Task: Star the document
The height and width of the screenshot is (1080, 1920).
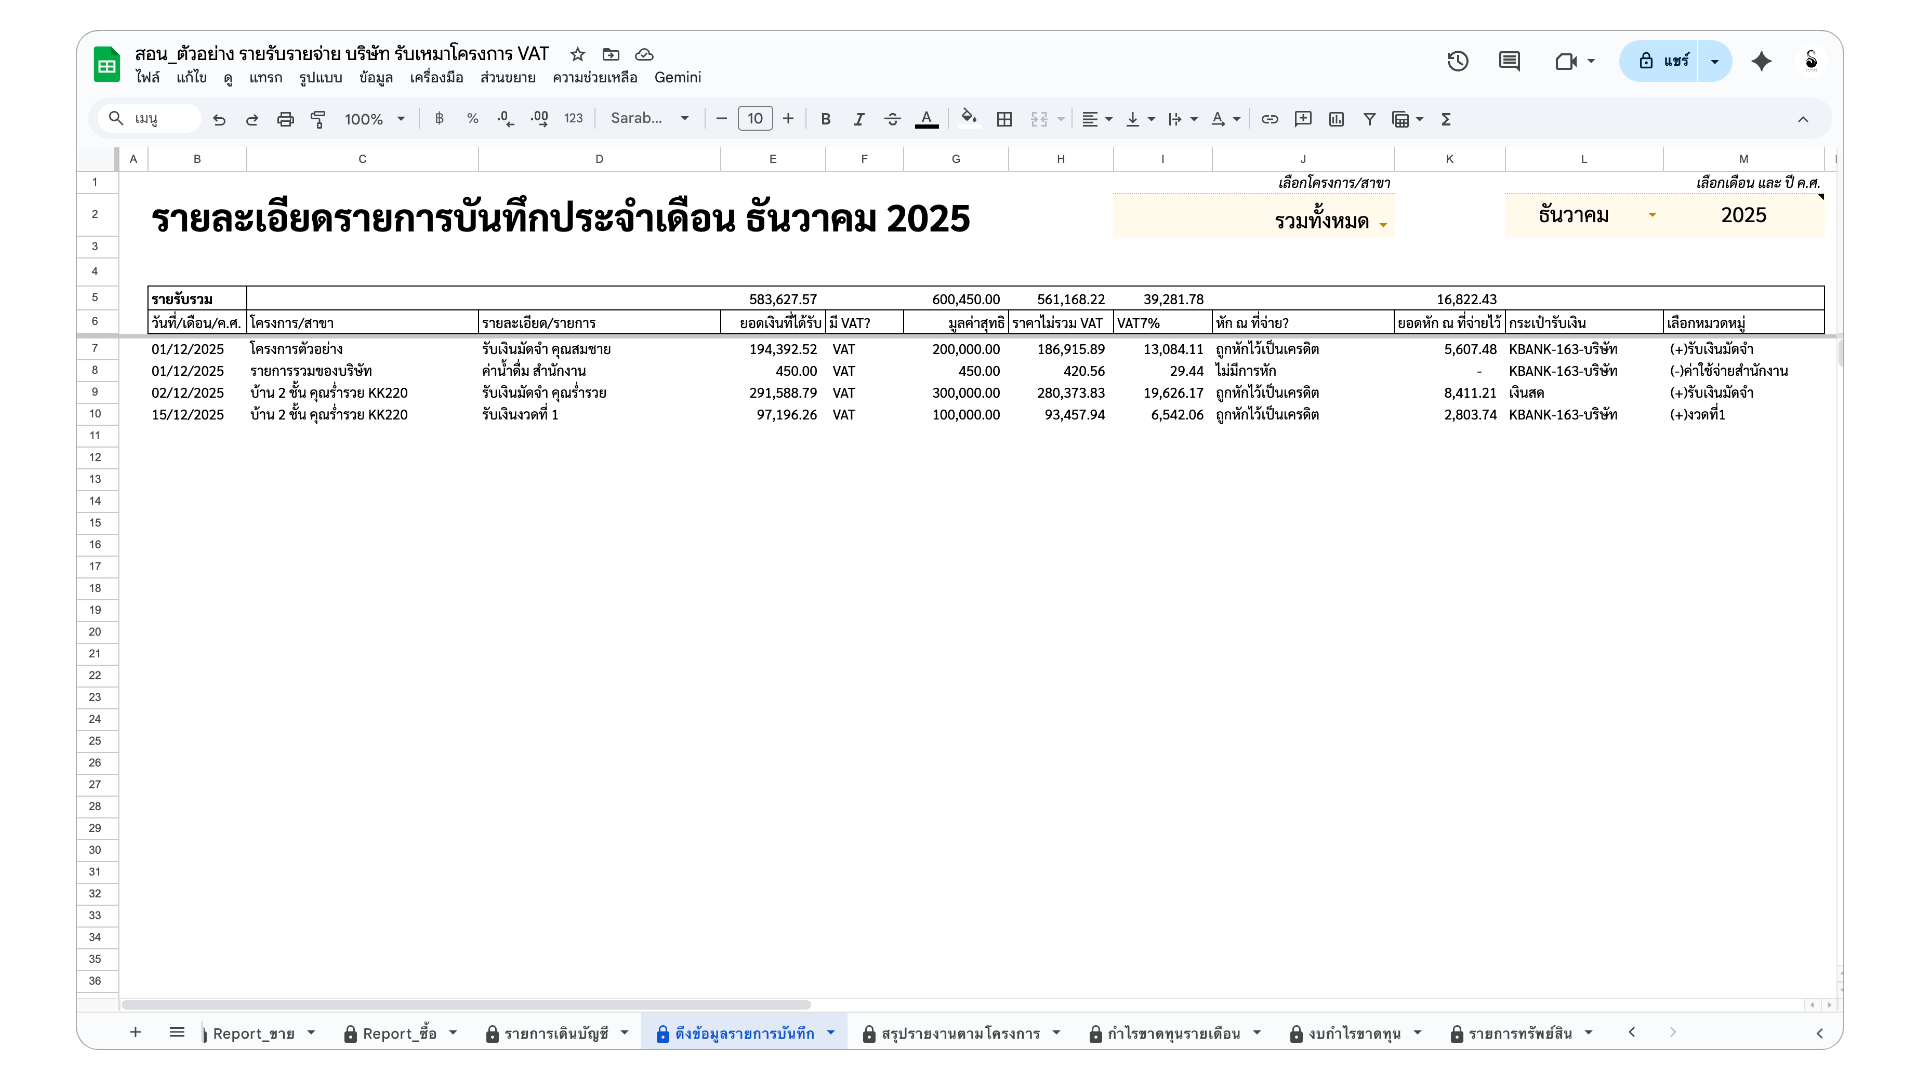Action: [578, 54]
